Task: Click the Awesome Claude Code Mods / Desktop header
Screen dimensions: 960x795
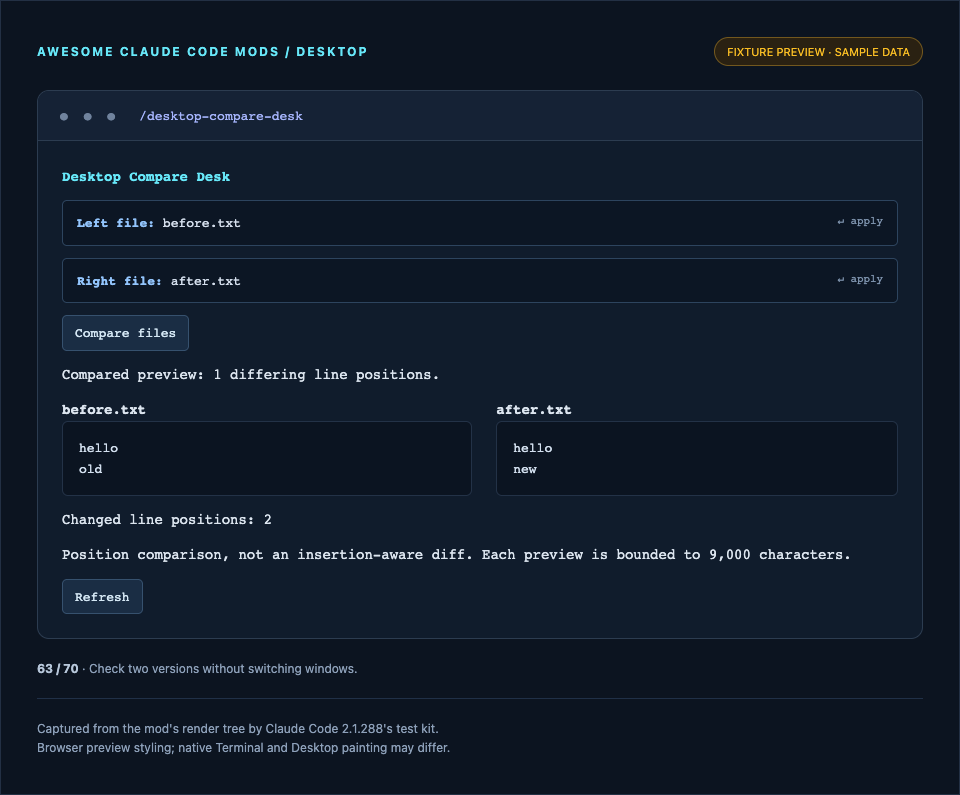Action: coord(202,52)
